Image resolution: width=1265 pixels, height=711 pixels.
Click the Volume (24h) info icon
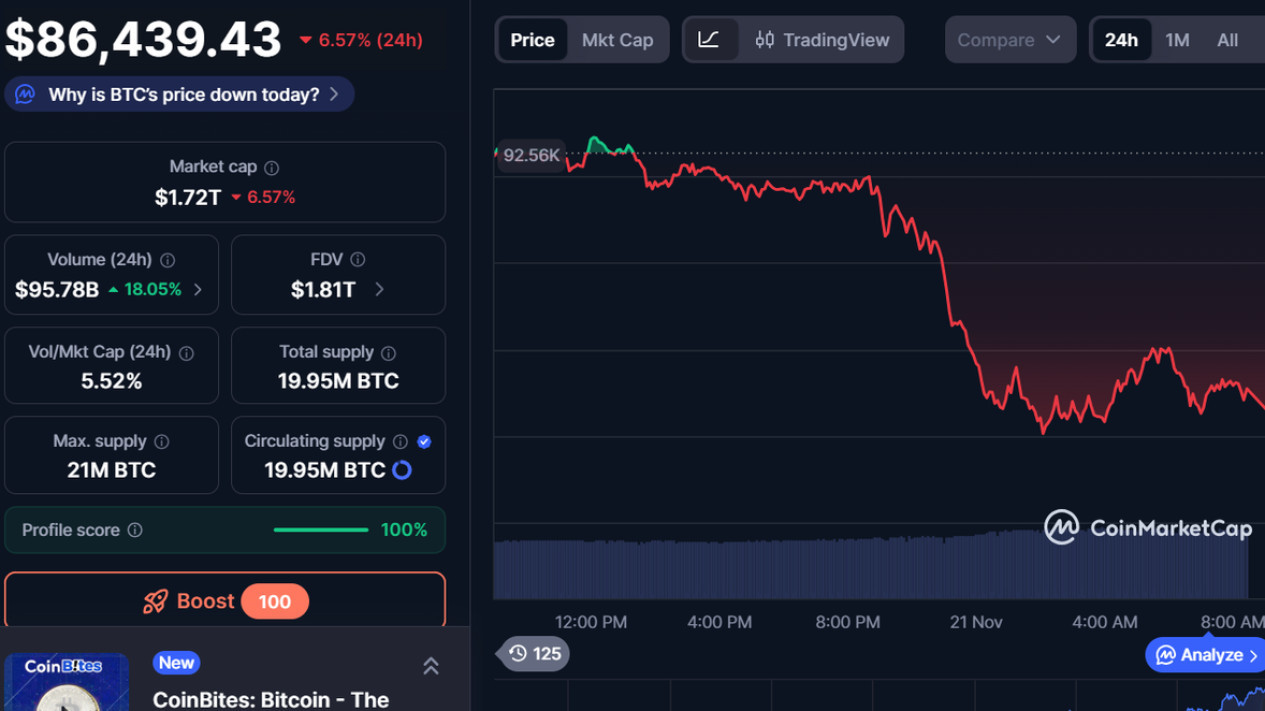click(168, 260)
